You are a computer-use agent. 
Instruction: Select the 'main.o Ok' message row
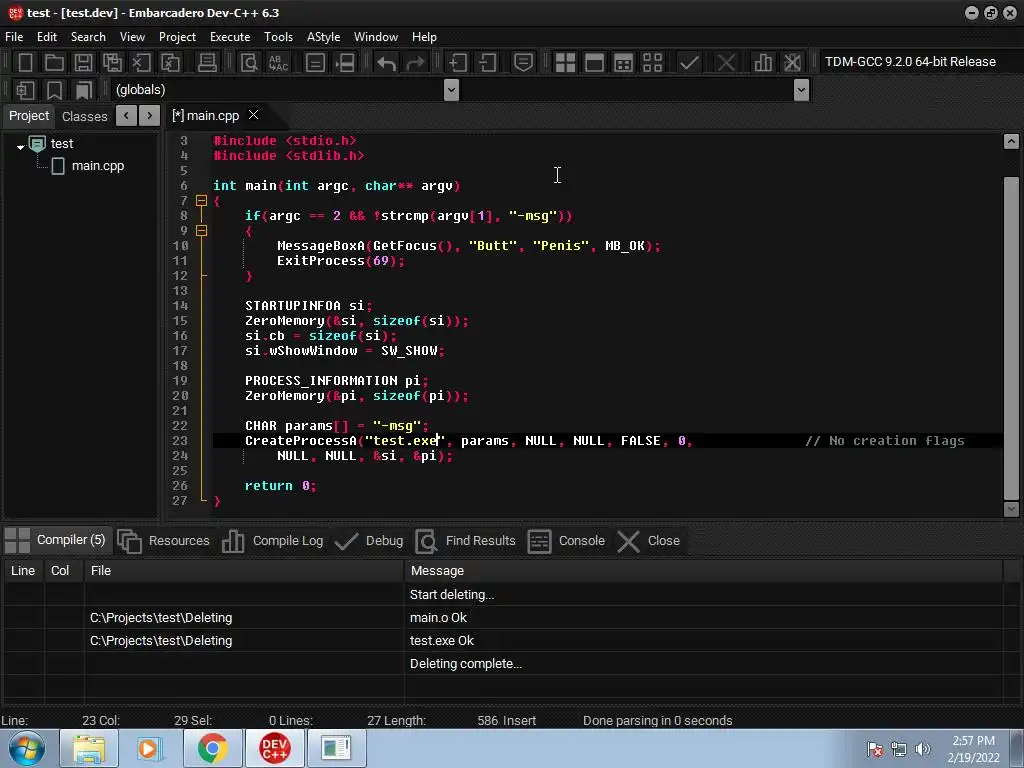[503, 618]
